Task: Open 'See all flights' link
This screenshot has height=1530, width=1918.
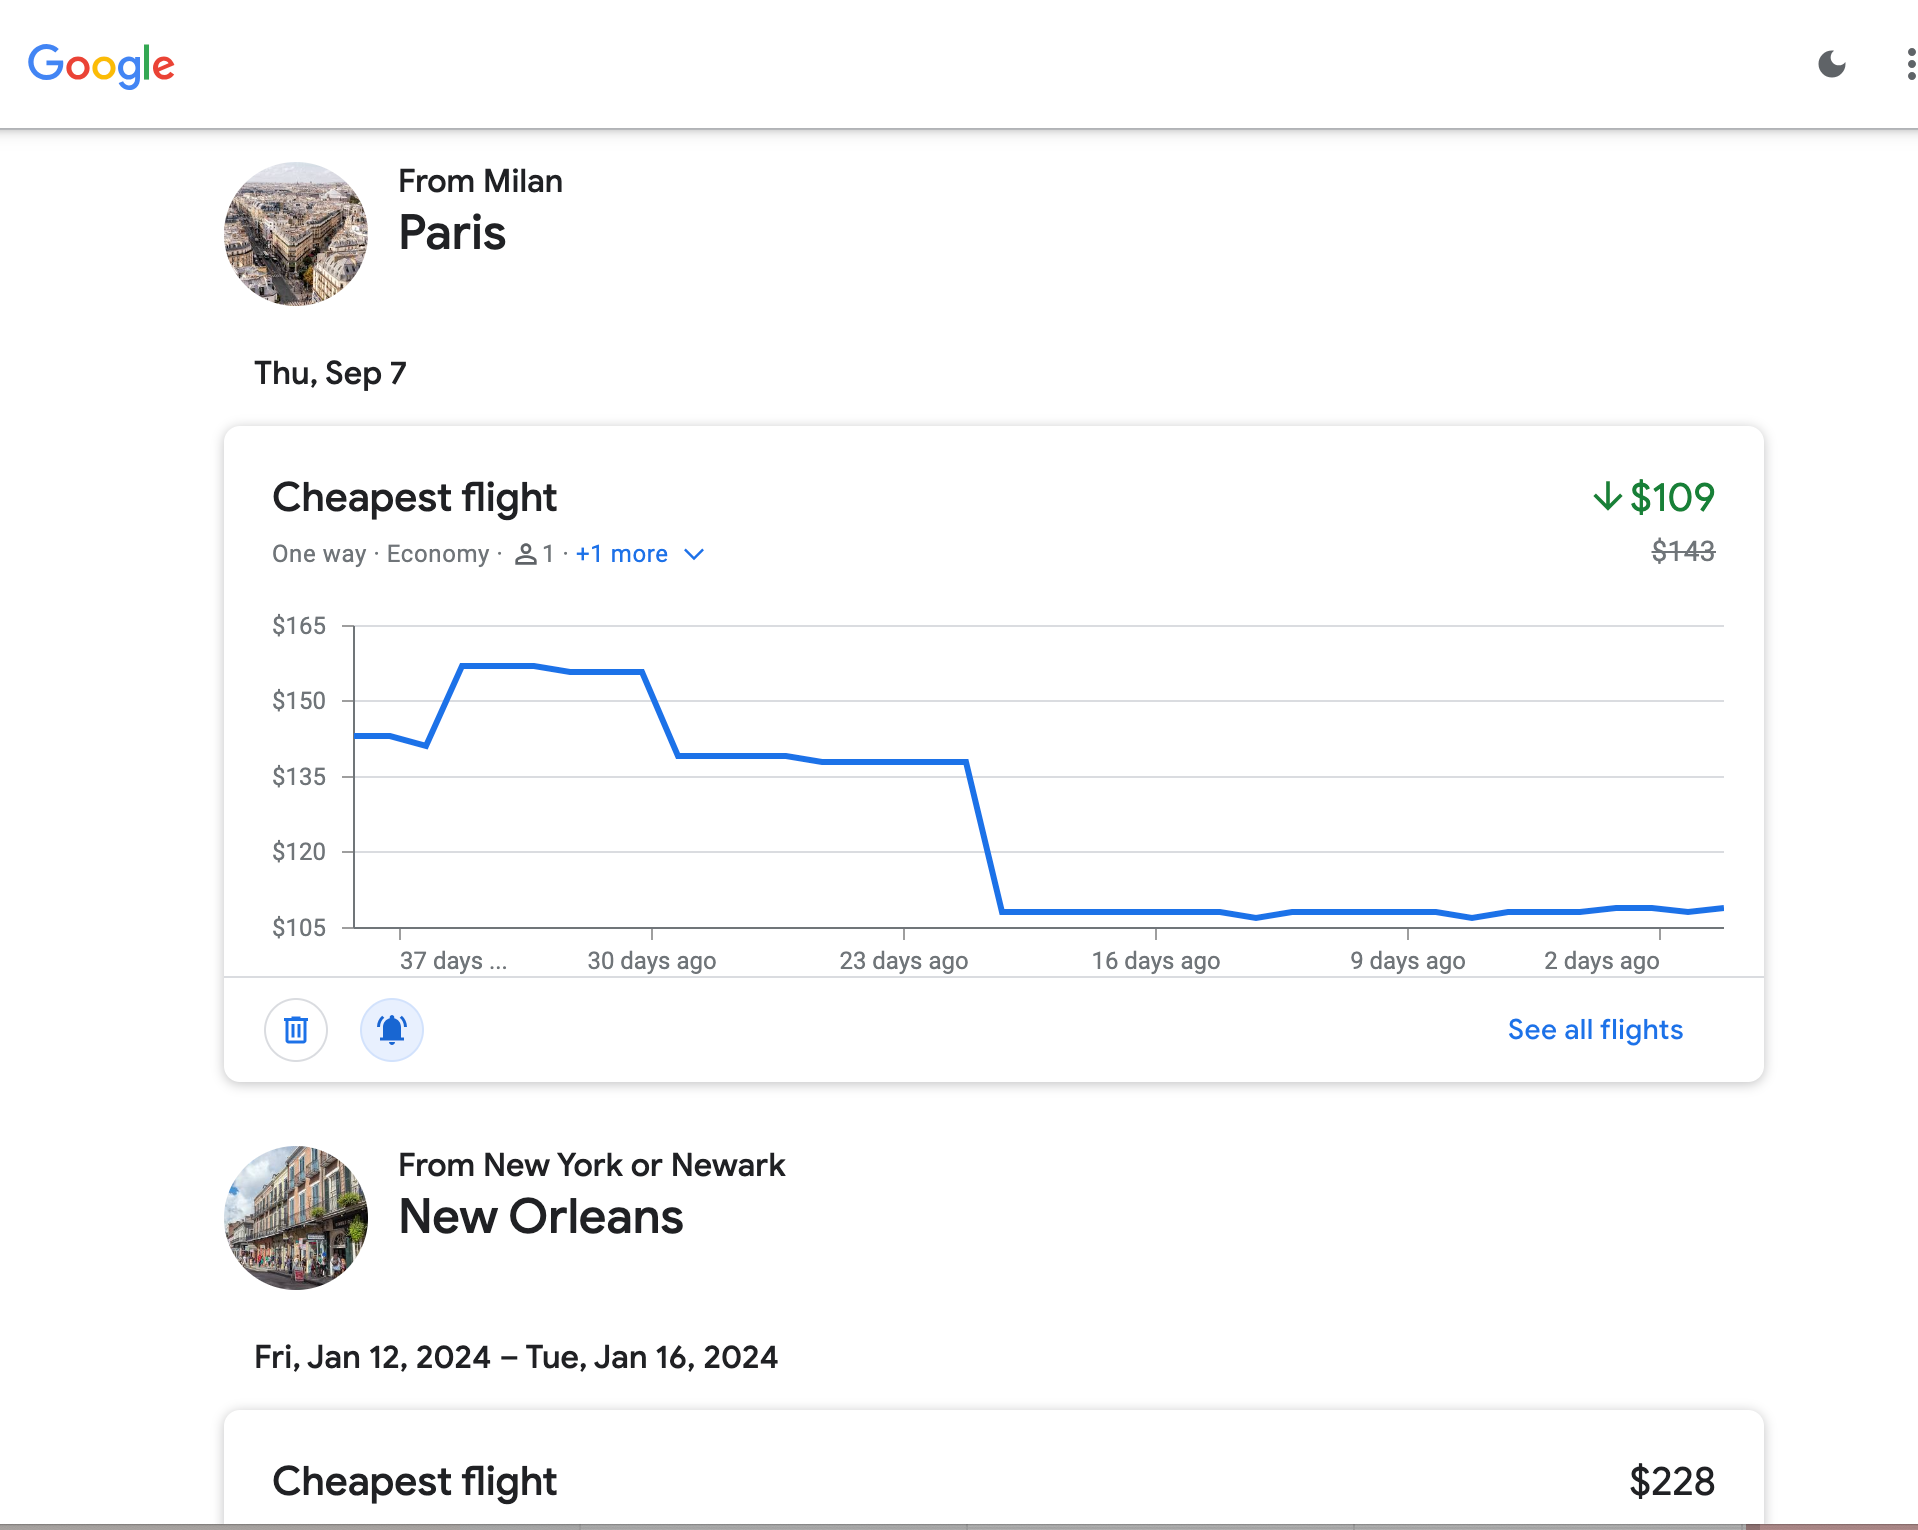Action: click(x=1594, y=1030)
